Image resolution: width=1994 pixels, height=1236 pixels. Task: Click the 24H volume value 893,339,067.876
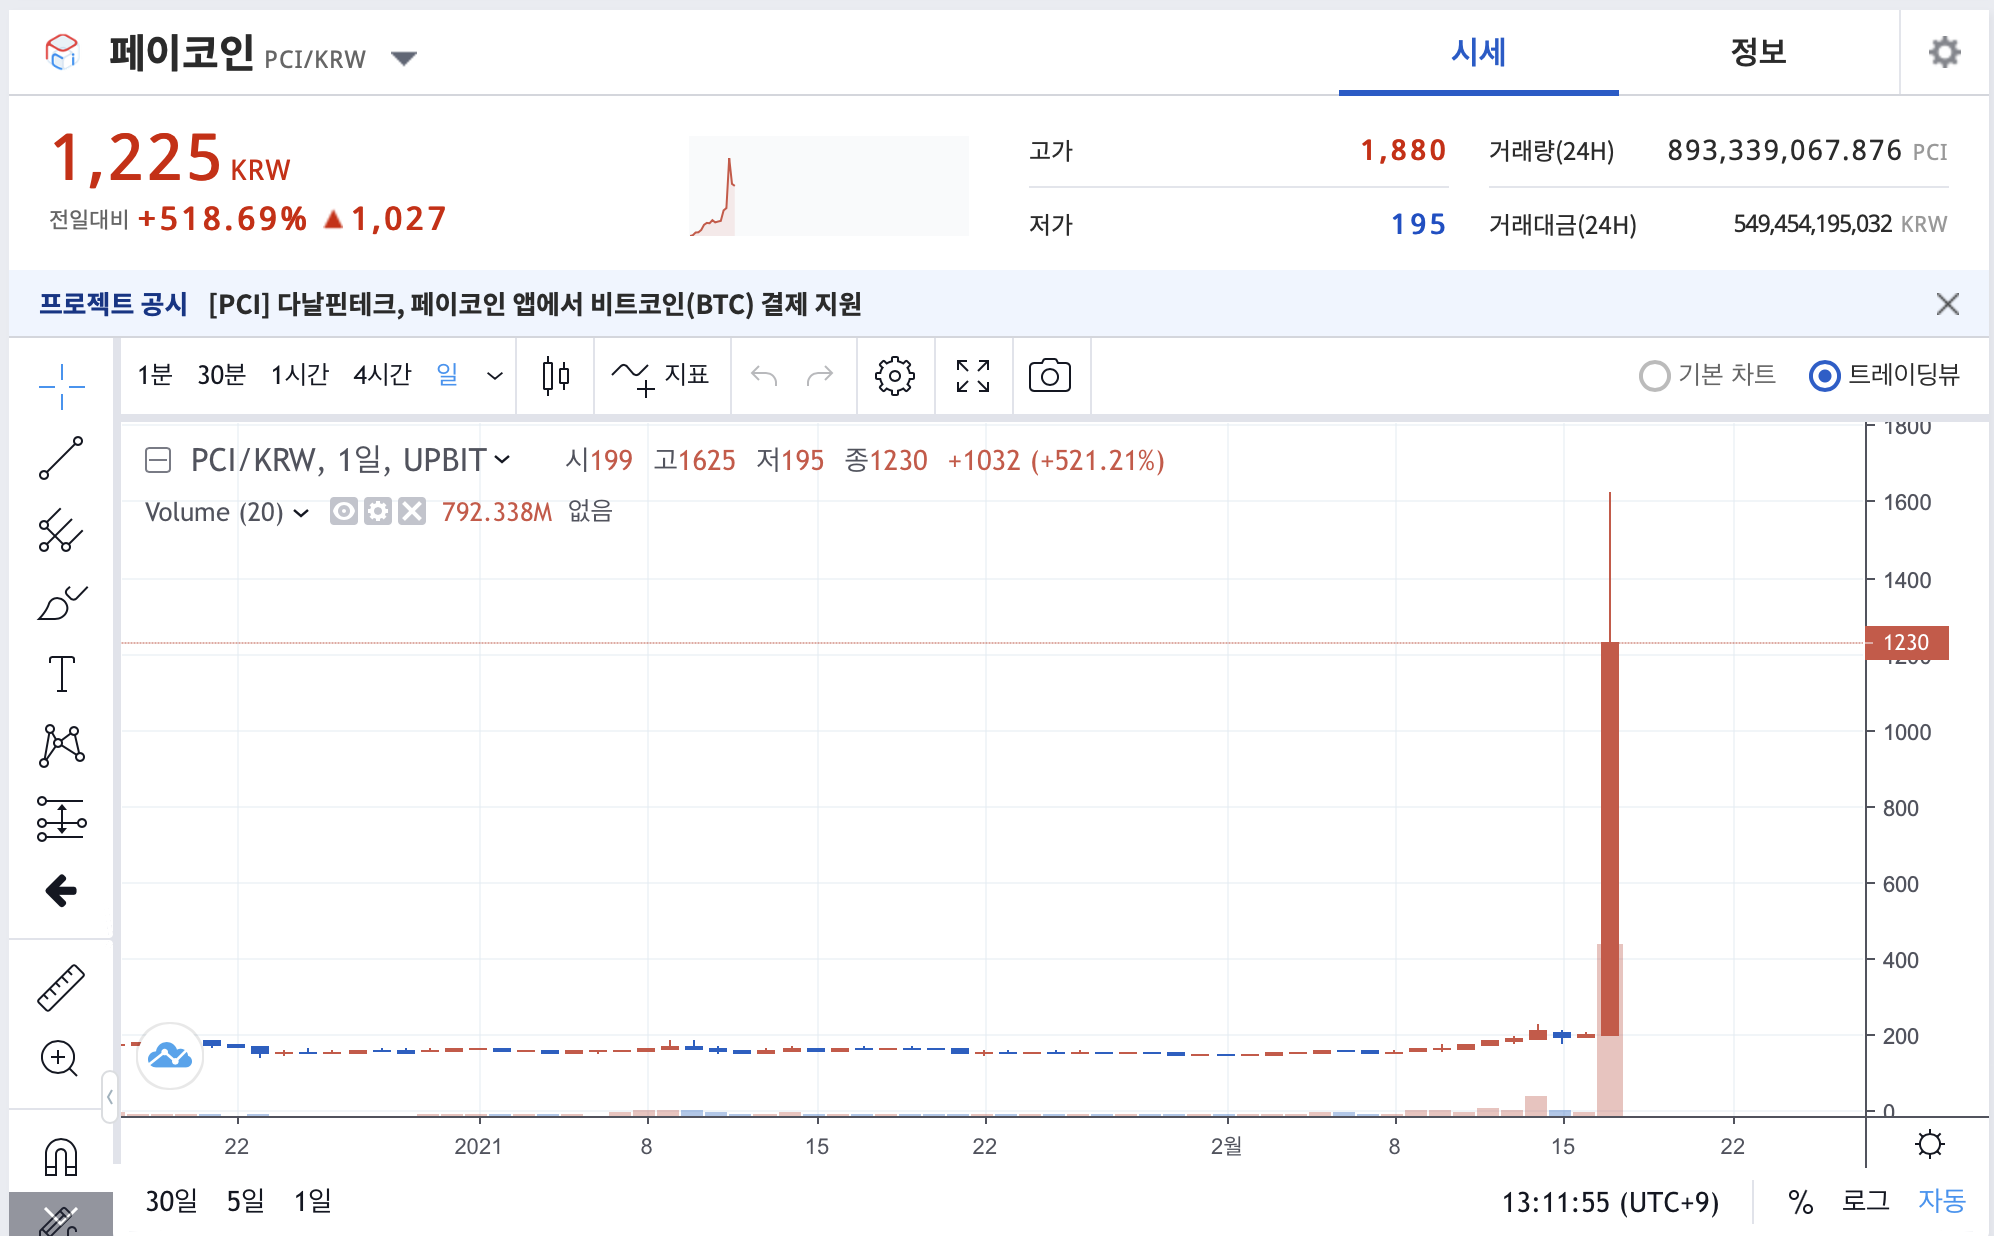click(x=1784, y=150)
